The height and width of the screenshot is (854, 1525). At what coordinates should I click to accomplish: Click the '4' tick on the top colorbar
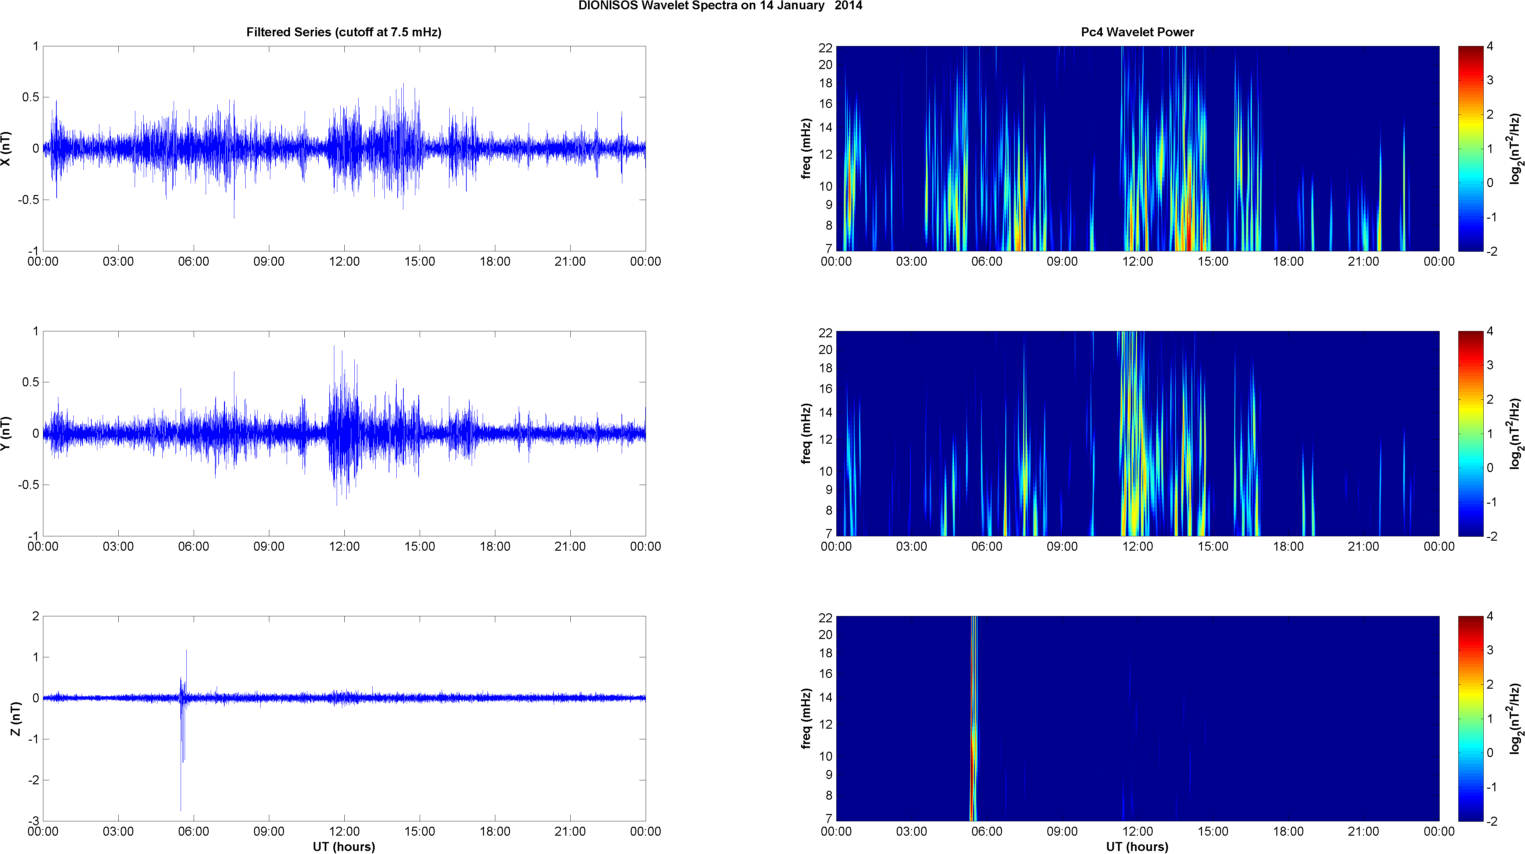[x=1490, y=46]
